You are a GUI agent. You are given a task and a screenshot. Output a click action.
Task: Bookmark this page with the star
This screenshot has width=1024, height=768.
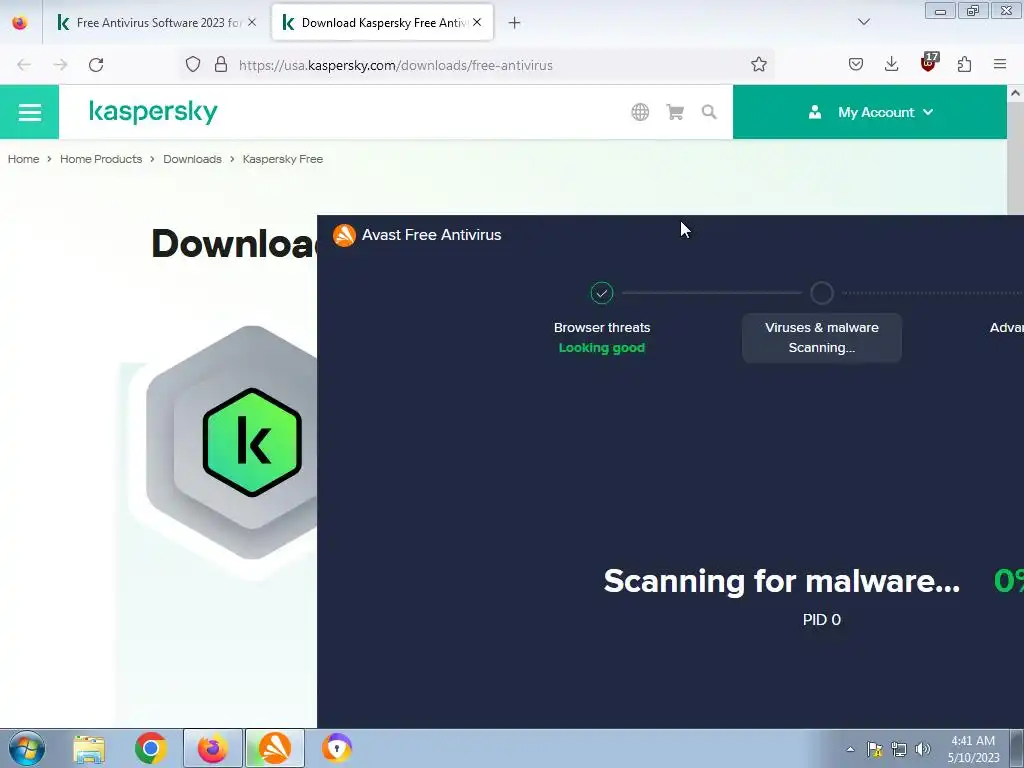758,65
